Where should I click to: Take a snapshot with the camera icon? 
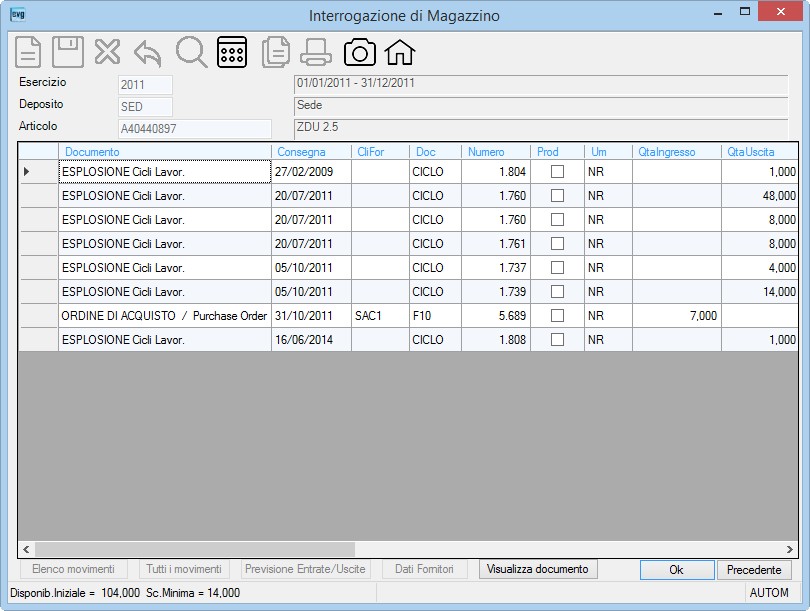(360, 52)
